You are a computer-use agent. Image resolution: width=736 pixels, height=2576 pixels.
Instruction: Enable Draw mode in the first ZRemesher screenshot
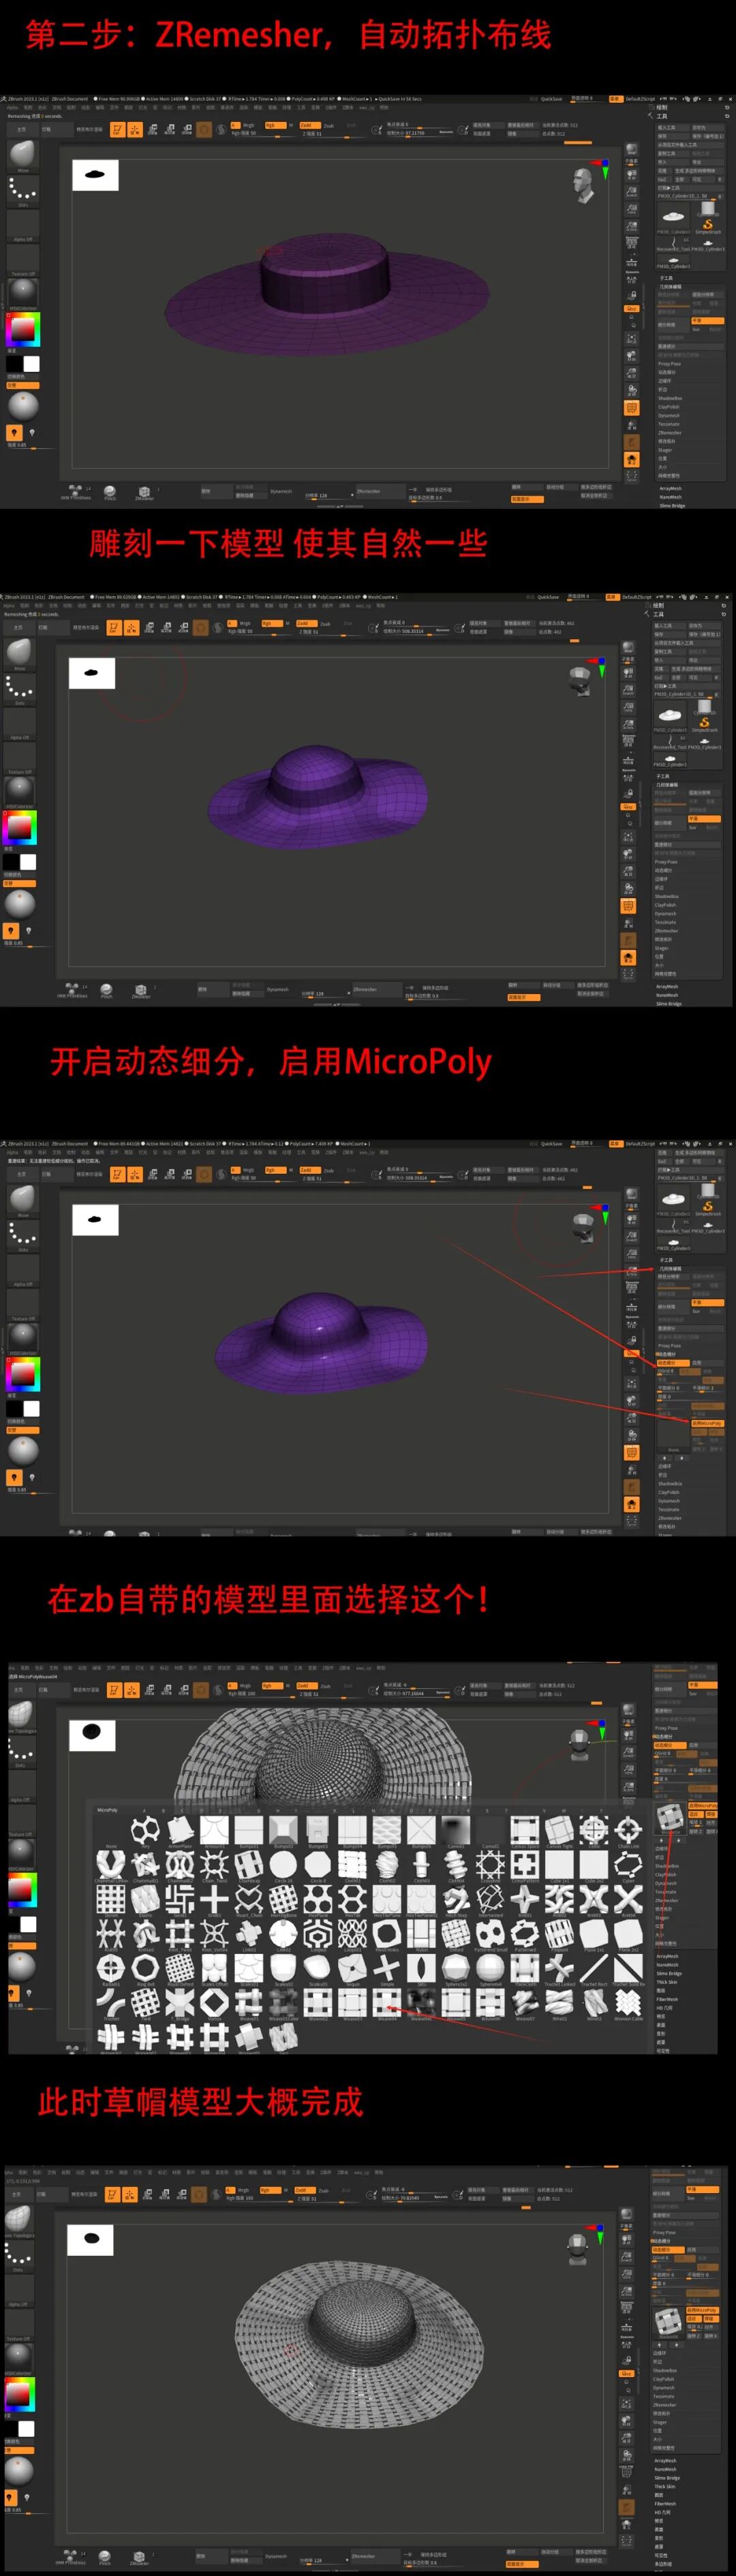(135, 130)
